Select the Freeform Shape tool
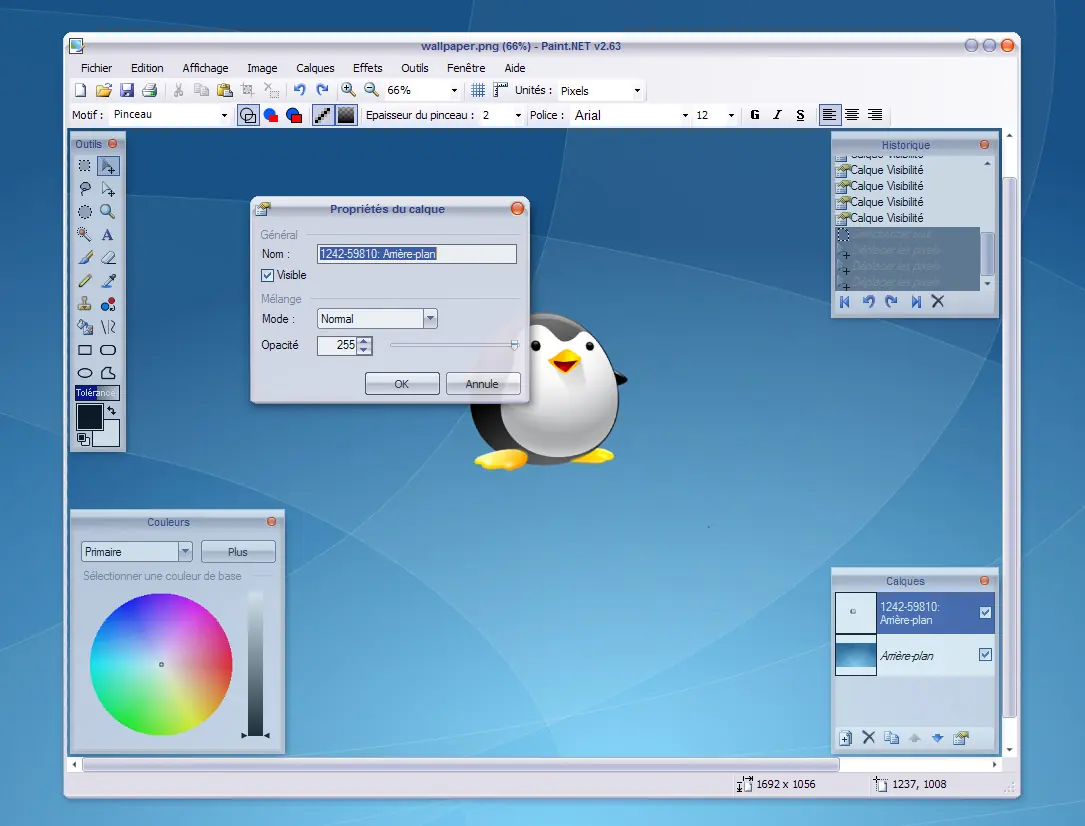 click(x=108, y=373)
